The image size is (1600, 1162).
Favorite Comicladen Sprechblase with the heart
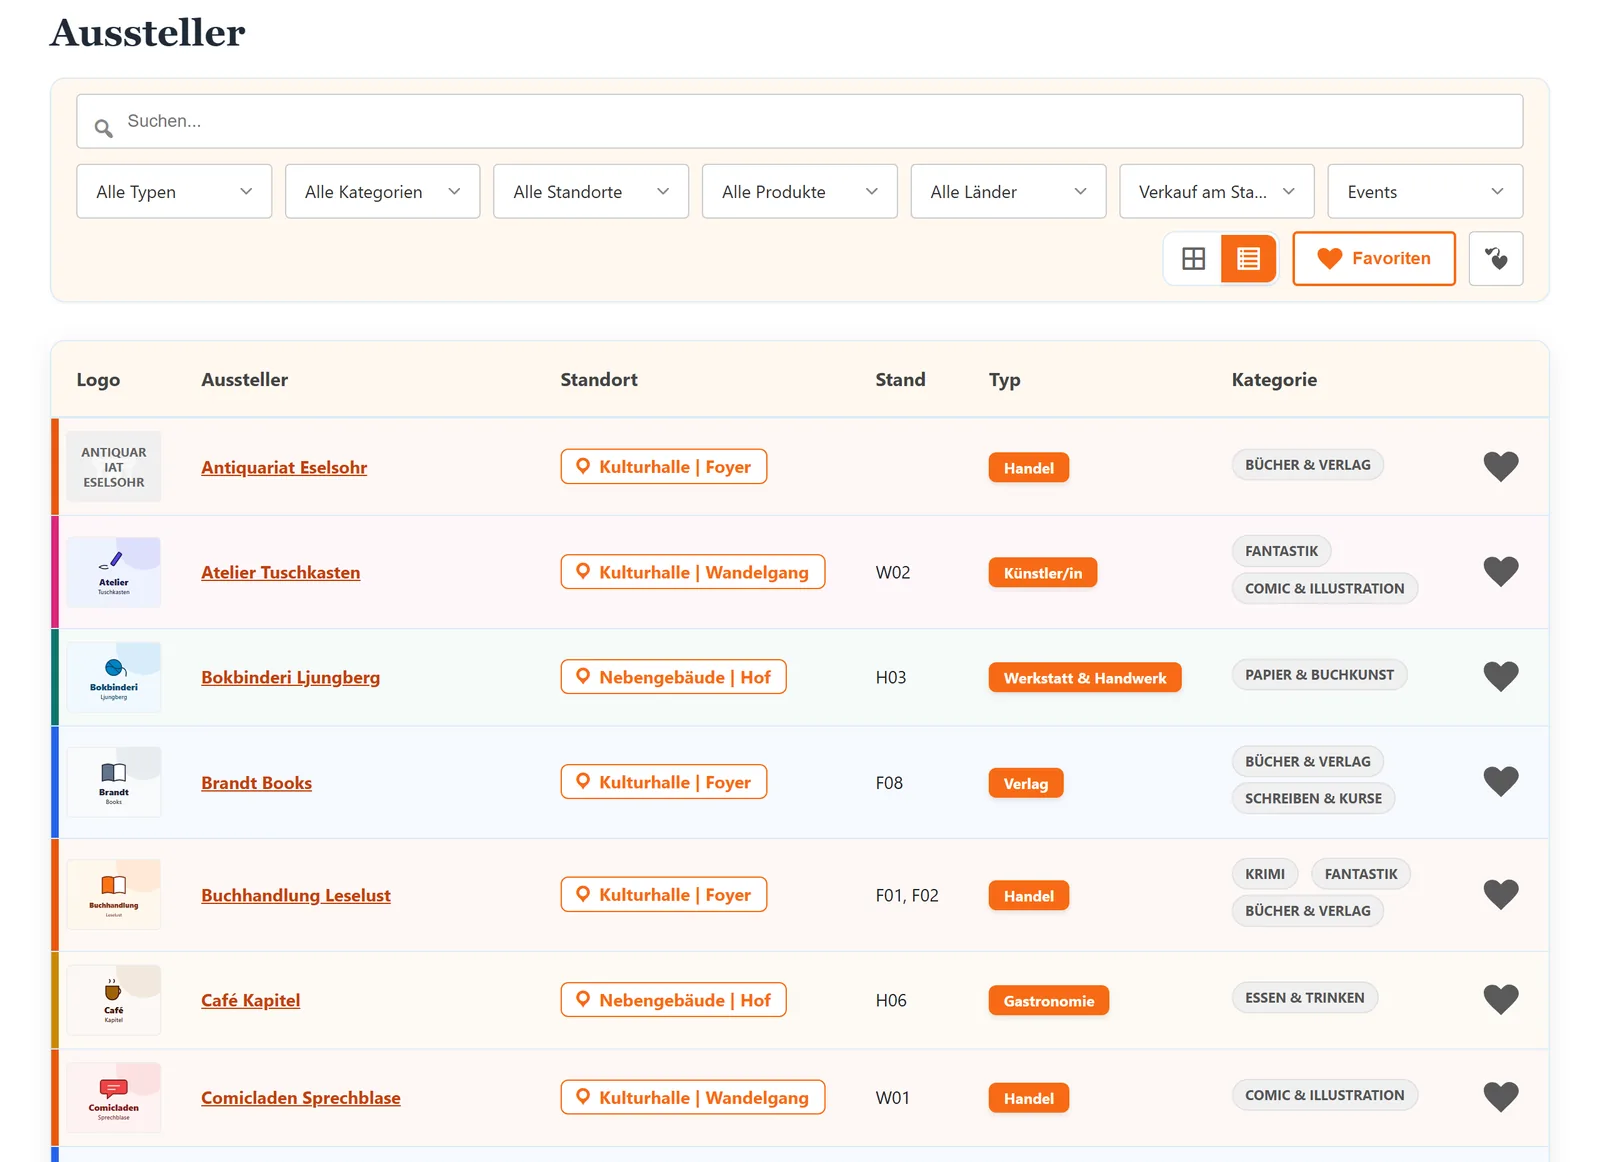pyautogui.click(x=1500, y=1097)
